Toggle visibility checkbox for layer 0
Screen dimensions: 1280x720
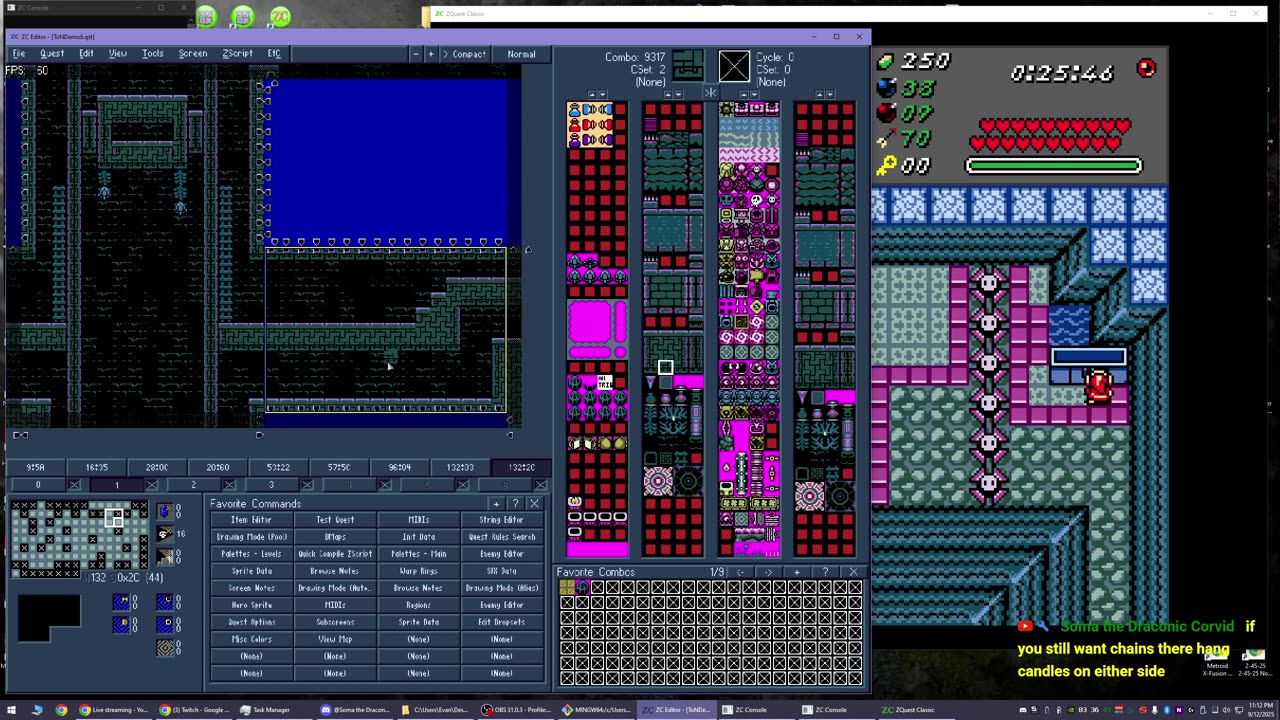point(74,485)
